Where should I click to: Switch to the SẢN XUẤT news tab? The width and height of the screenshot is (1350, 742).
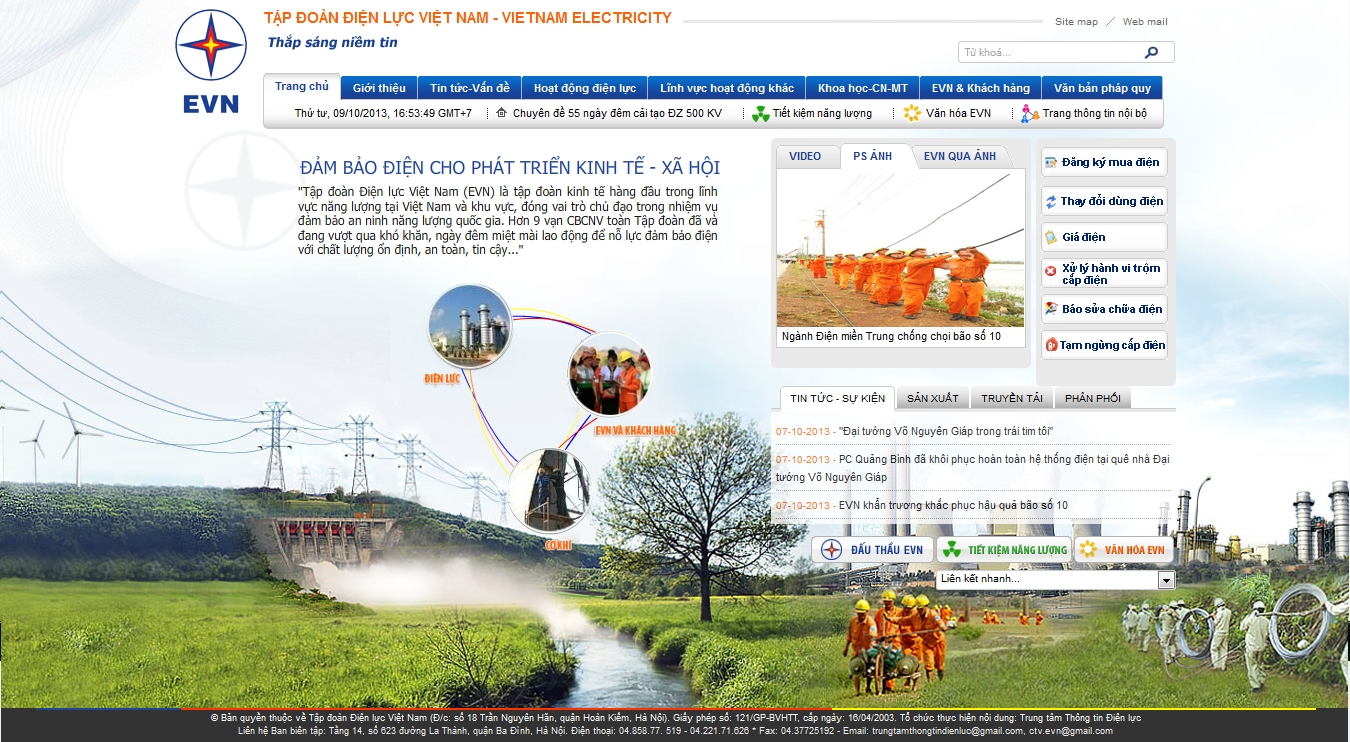pos(932,398)
